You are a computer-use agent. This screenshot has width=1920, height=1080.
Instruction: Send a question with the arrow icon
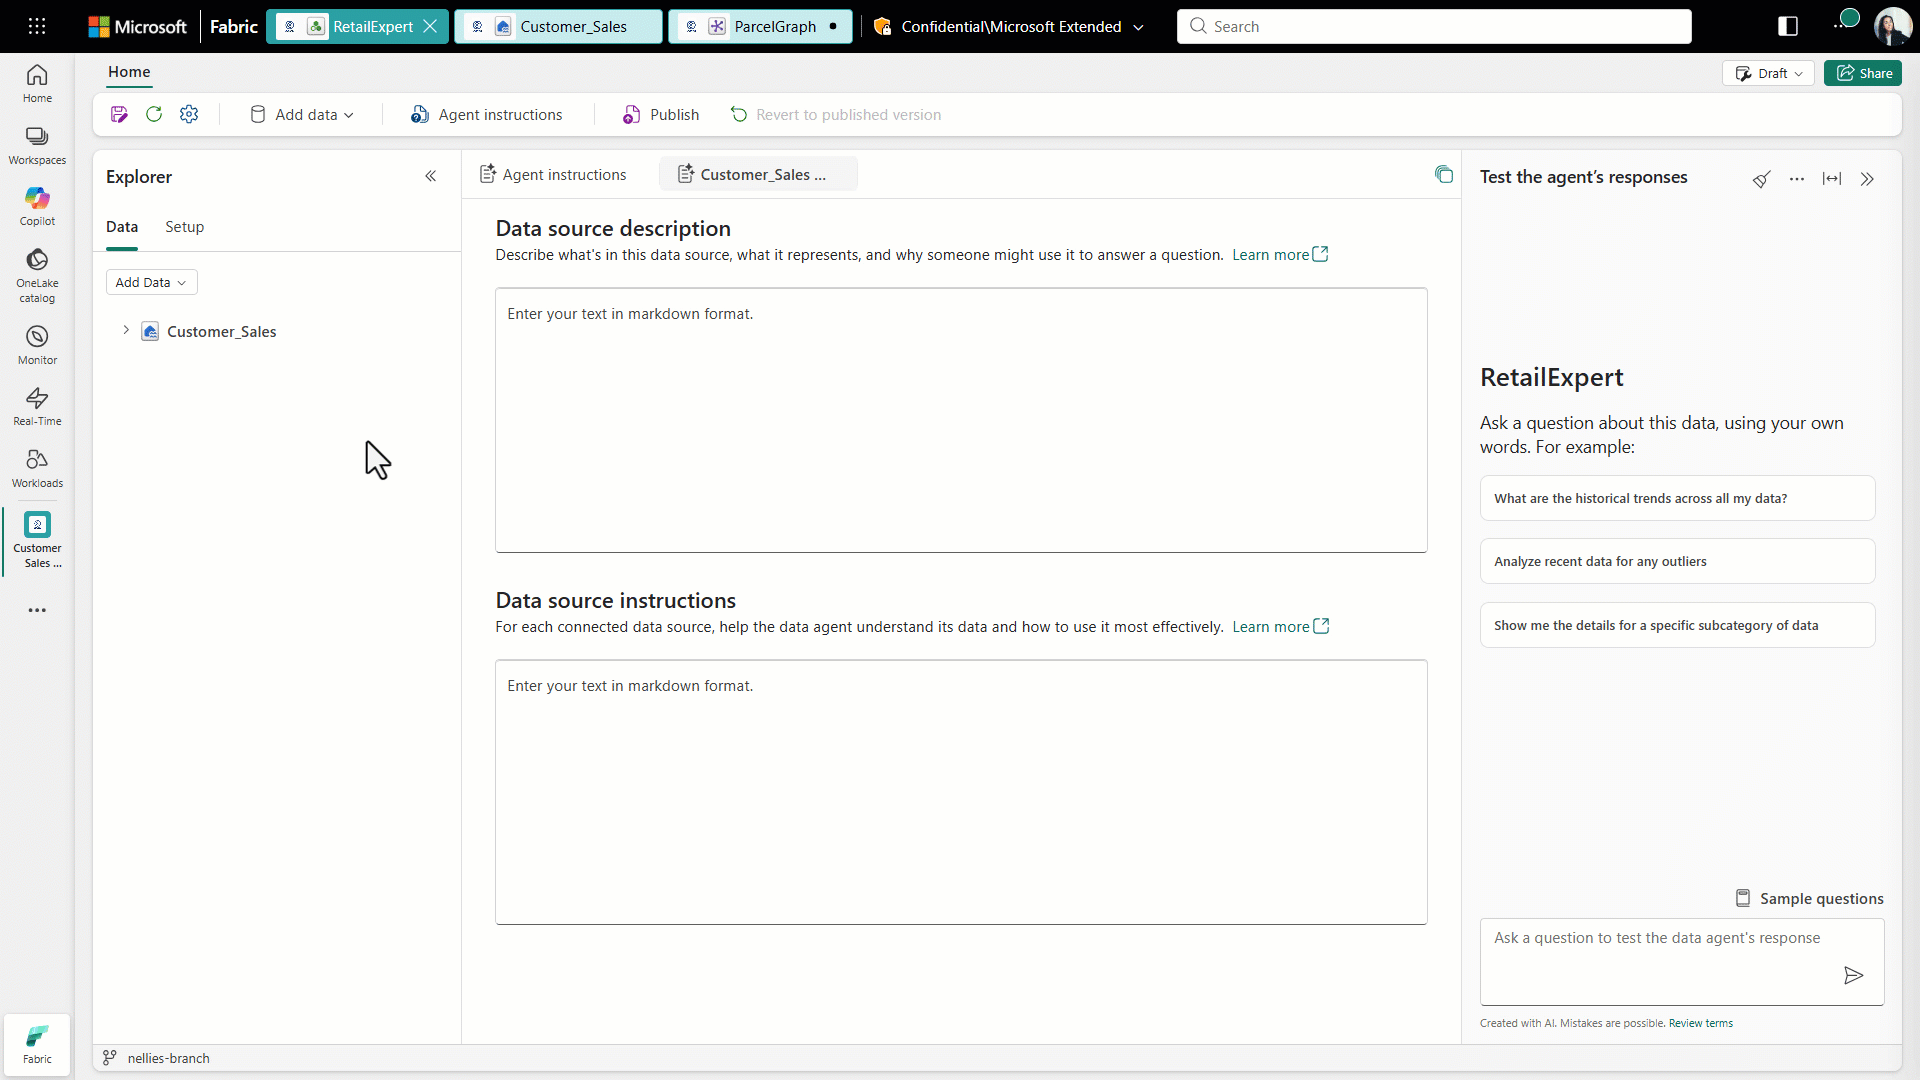click(1853, 975)
